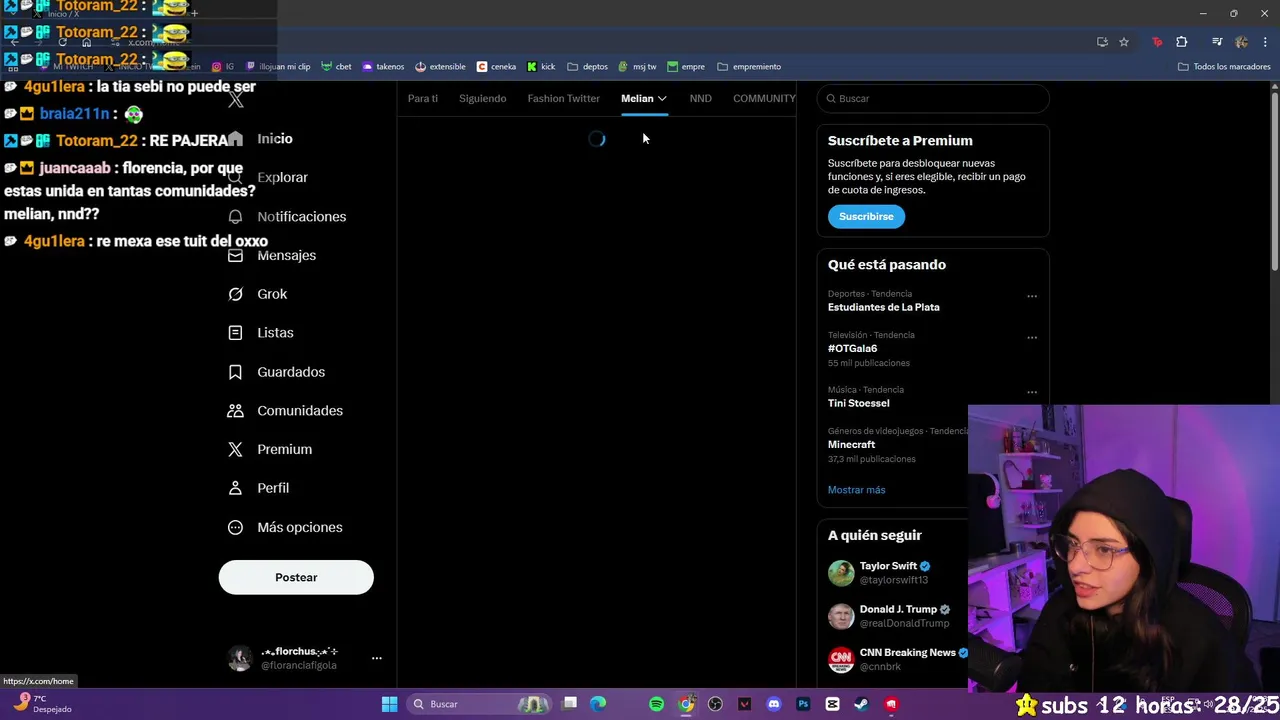Expand the empremiento bookmark folder
The width and height of the screenshot is (1280, 720).
[x=749, y=67]
